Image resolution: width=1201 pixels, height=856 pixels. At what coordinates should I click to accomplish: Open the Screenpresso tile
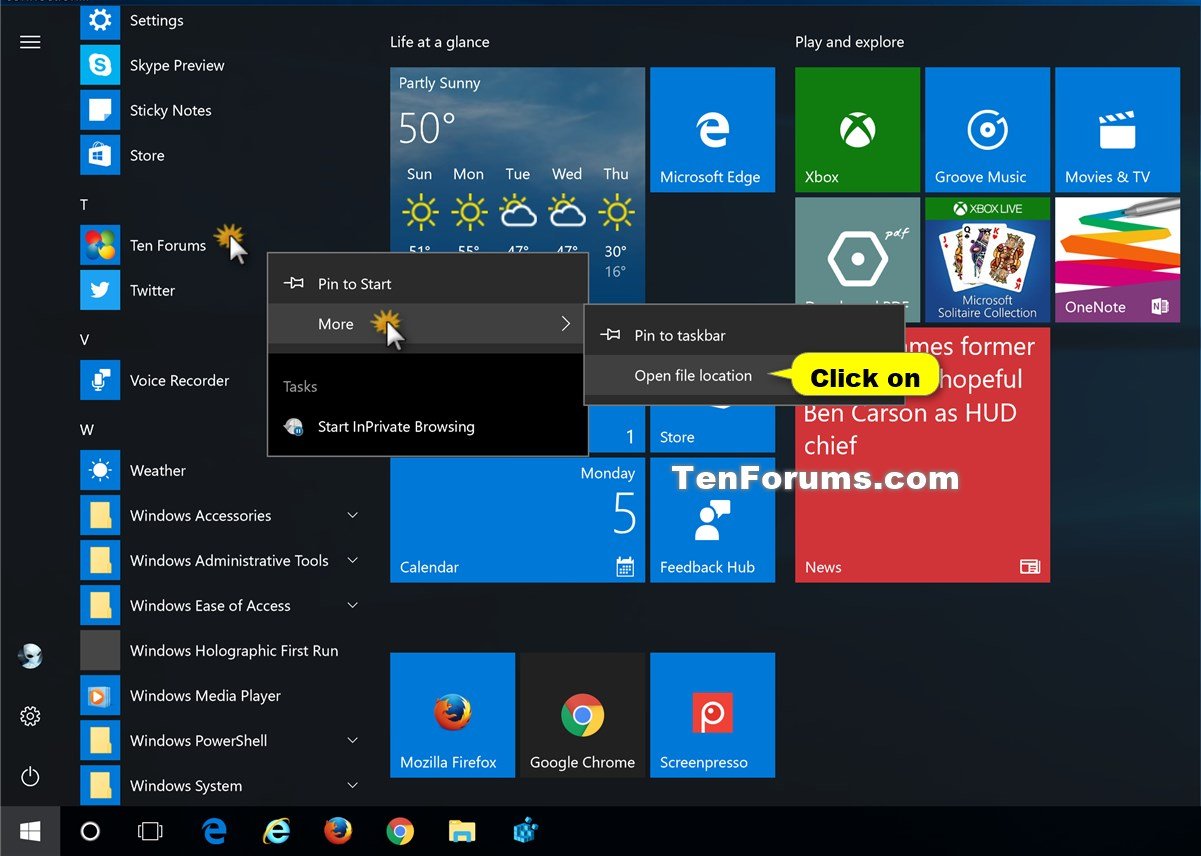[712, 715]
